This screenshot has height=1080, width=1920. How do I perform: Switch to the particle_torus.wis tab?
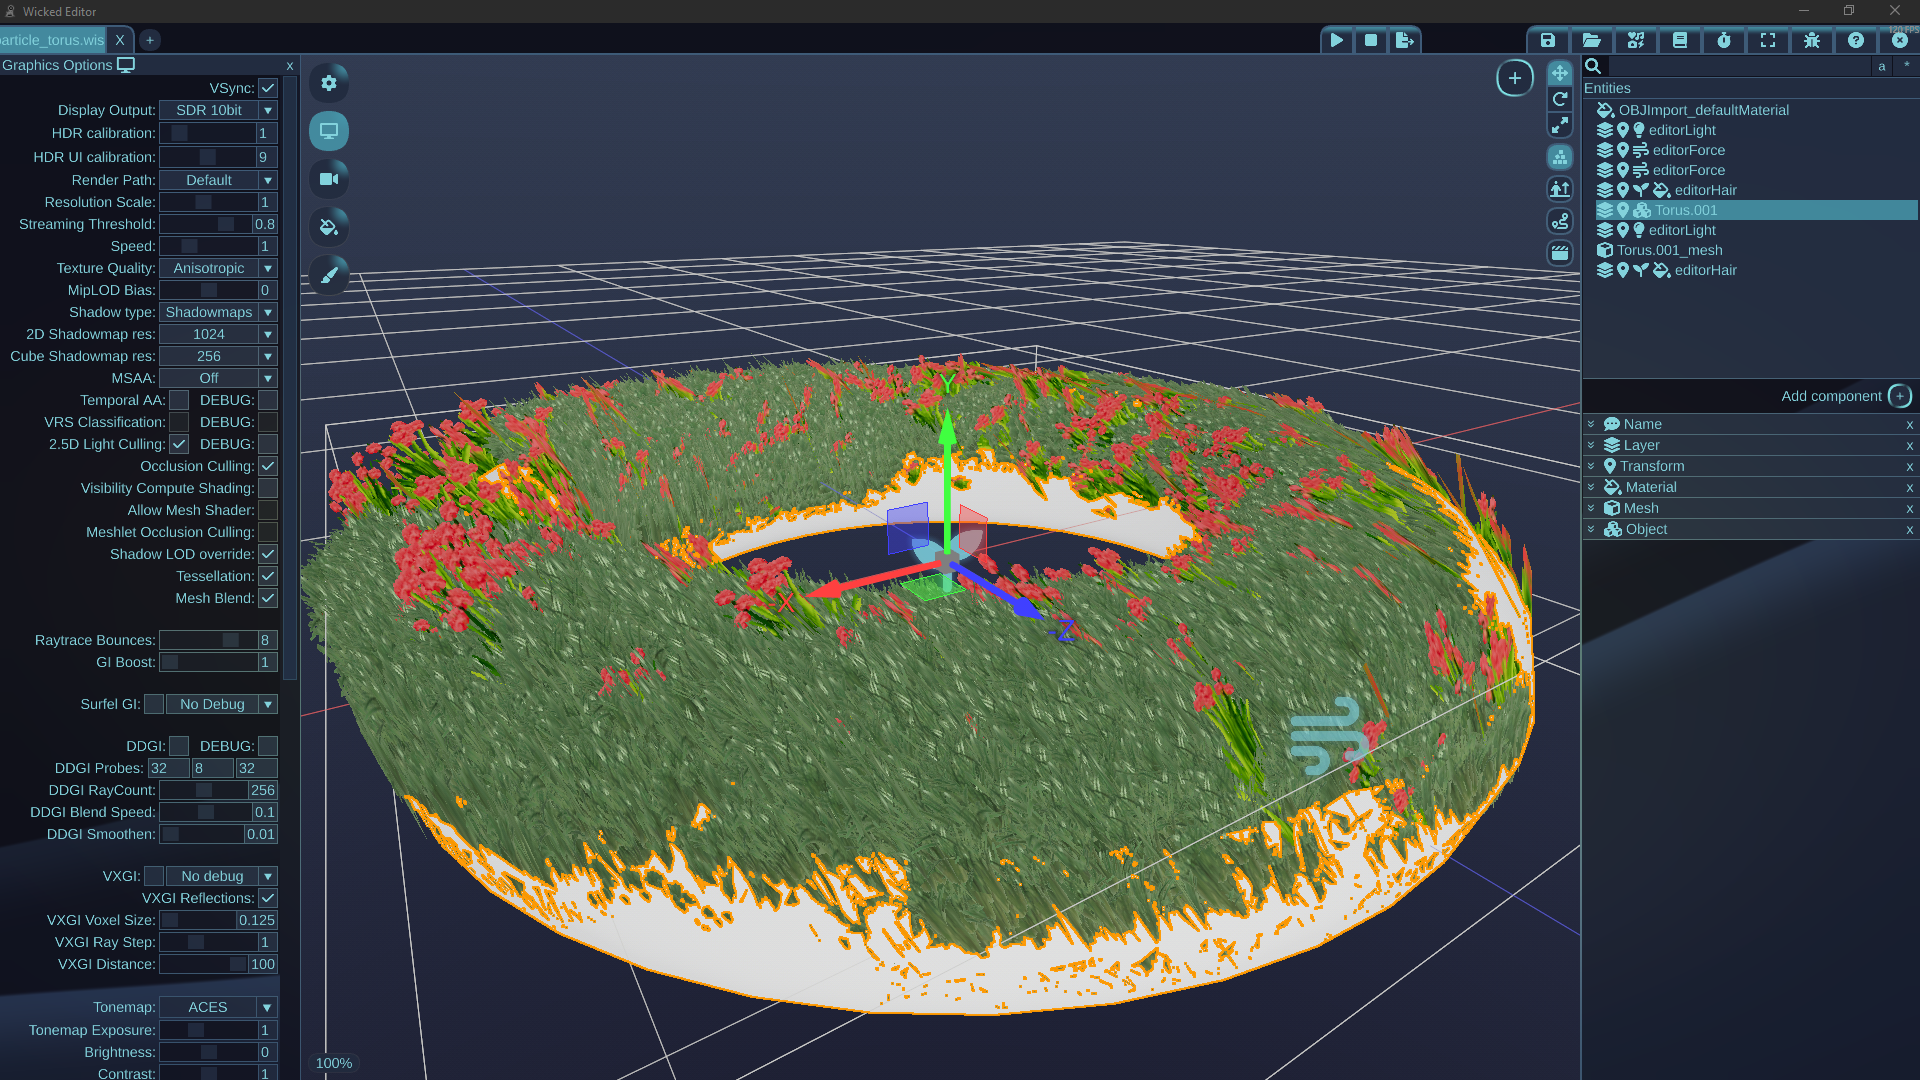tap(52, 40)
